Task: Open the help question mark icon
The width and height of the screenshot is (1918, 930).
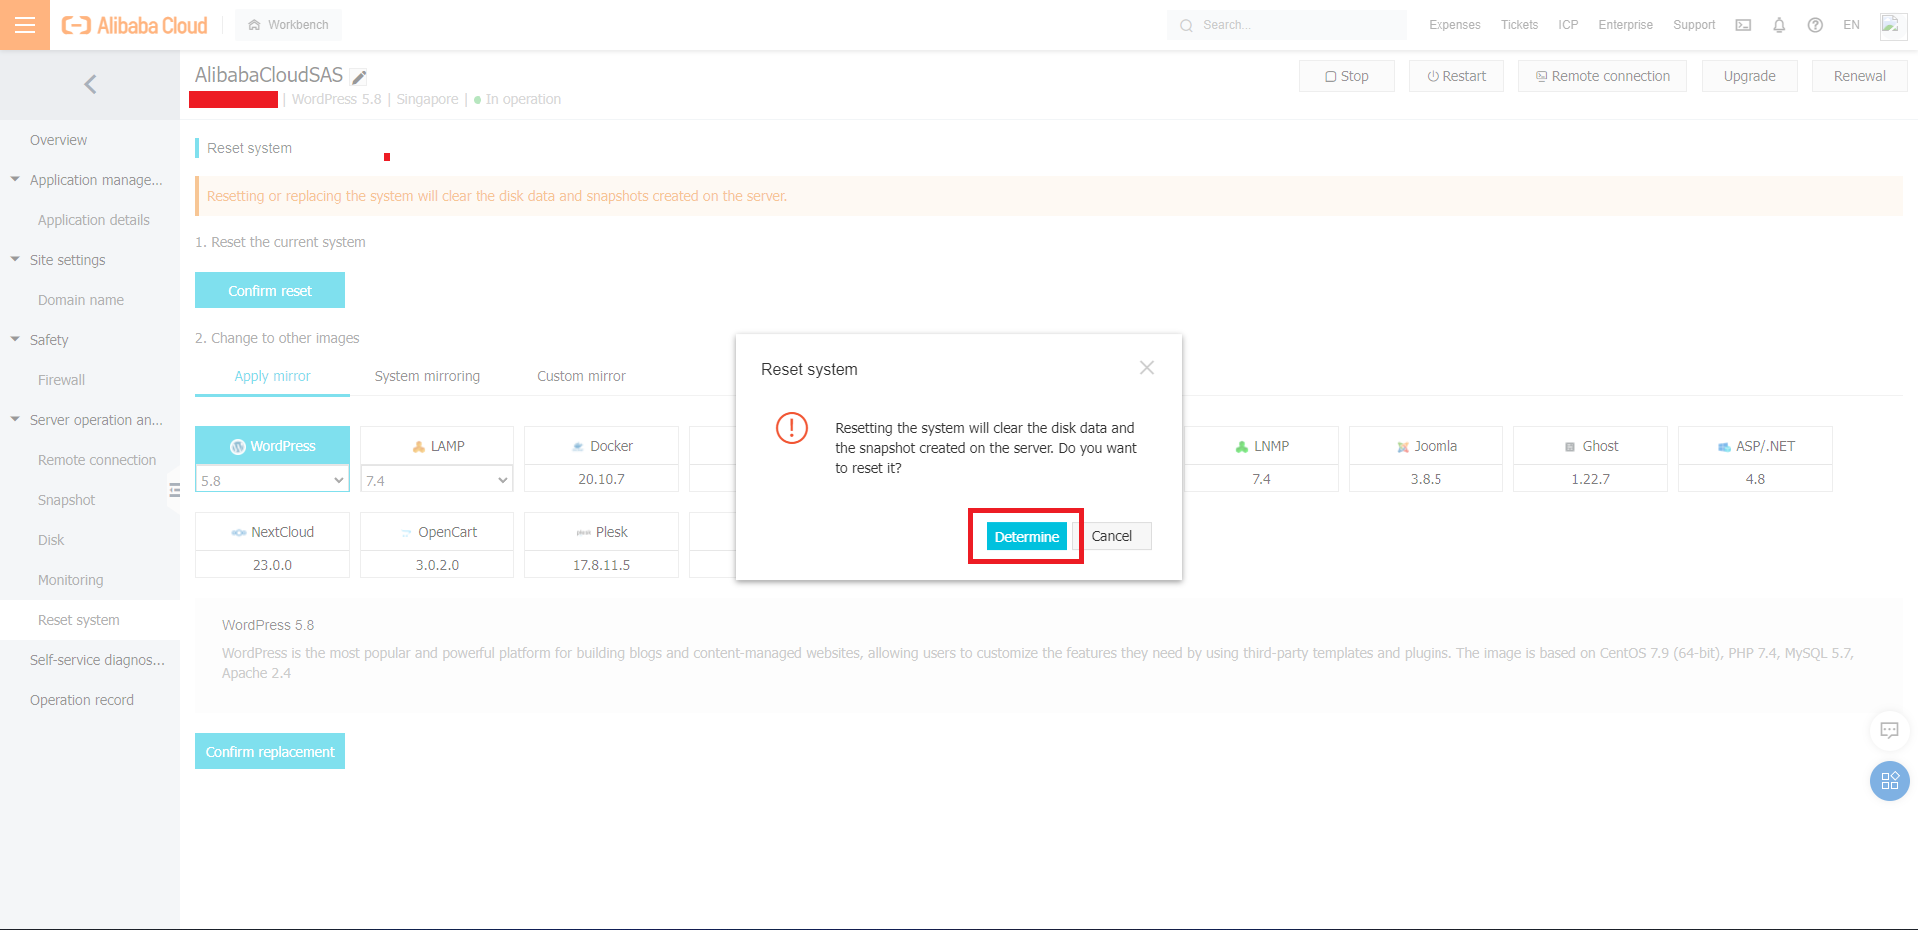Action: coord(1815,25)
